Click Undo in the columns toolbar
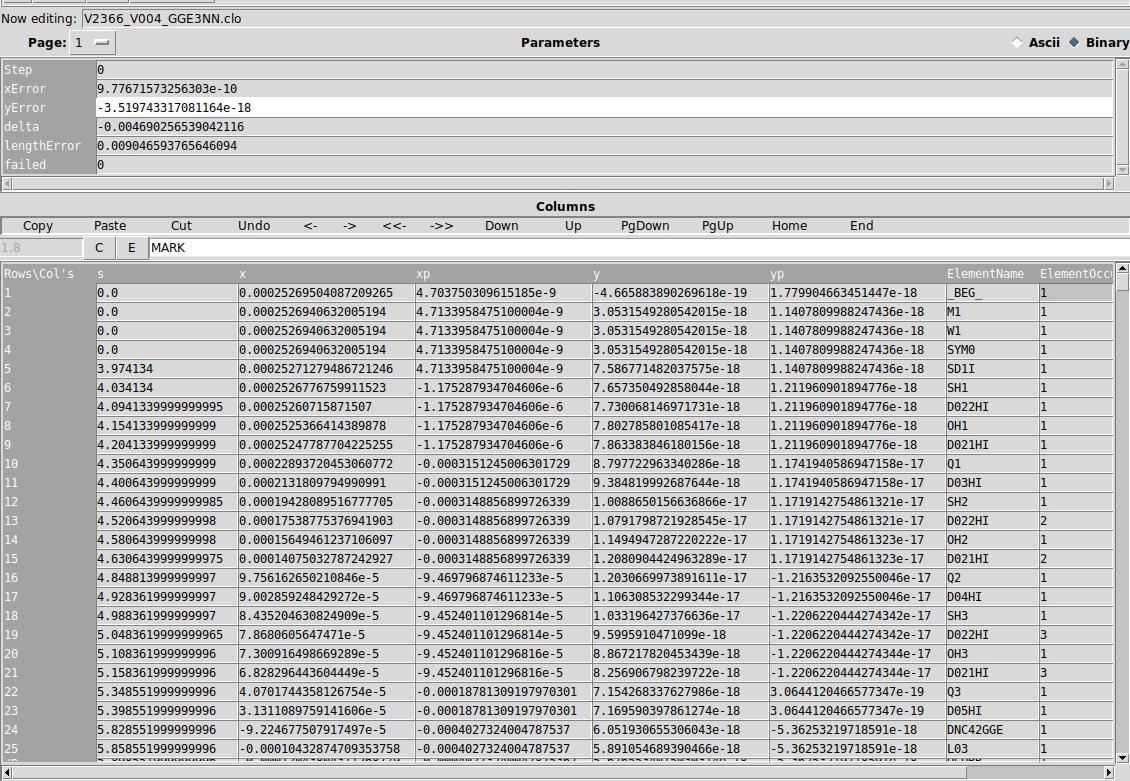The height and width of the screenshot is (781, 1130). [254, 226]
